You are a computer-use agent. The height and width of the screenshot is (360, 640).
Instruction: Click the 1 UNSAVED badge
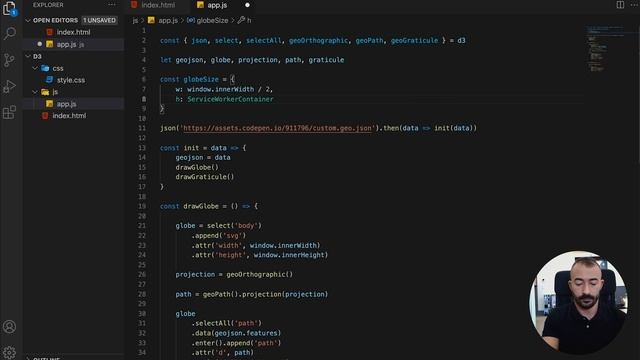pyautogui.click(x=100, y=20)
